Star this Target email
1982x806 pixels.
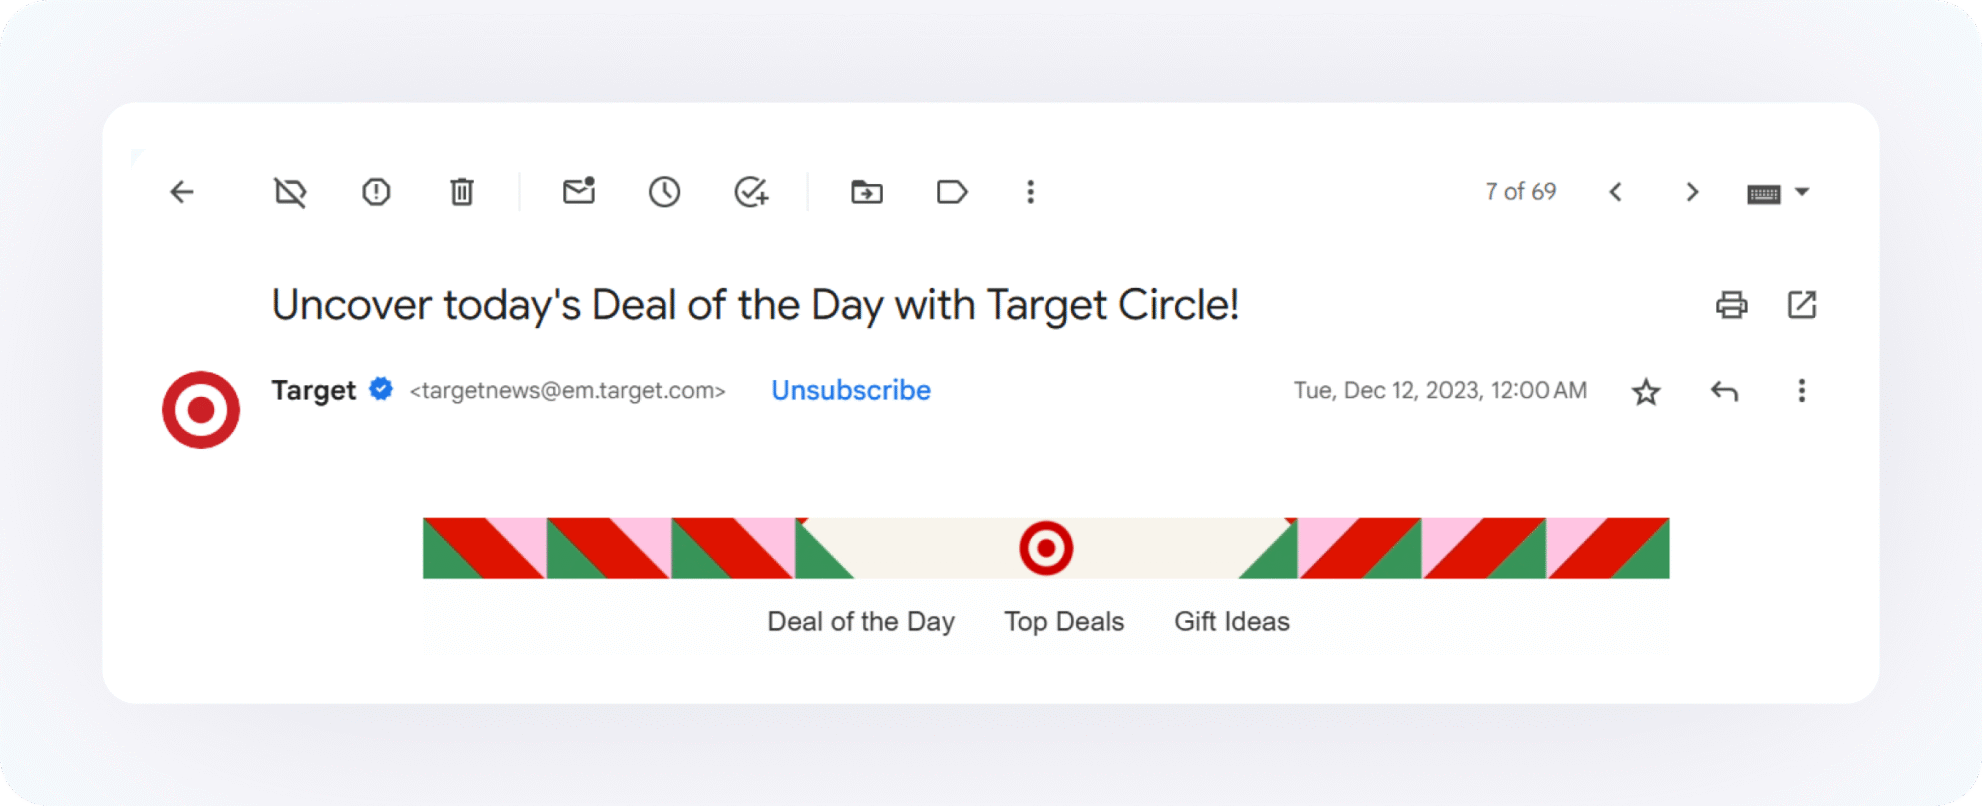[x=1646, y=392]
